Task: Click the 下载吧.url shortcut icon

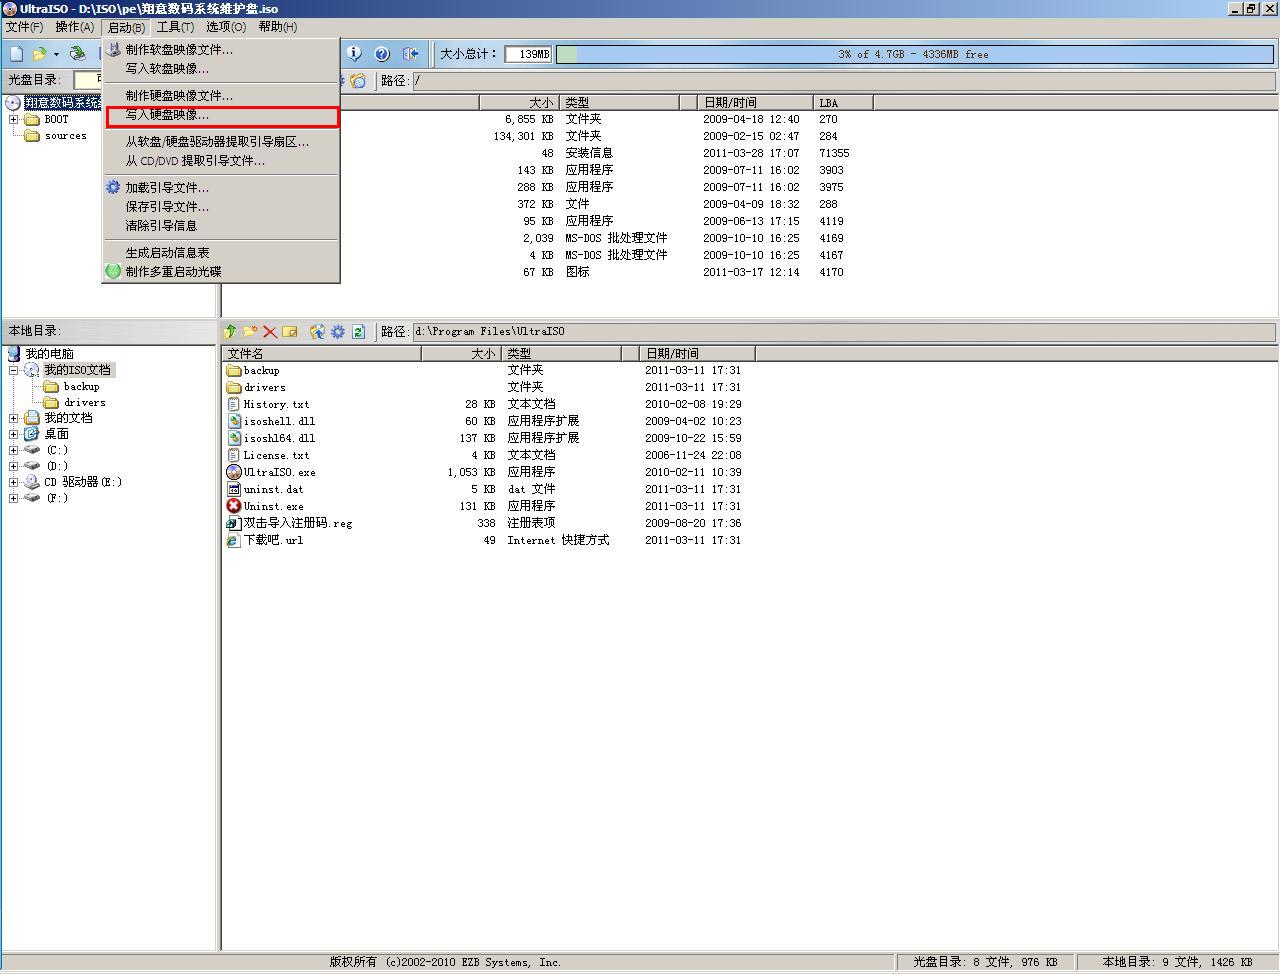Action: [234, 540]
